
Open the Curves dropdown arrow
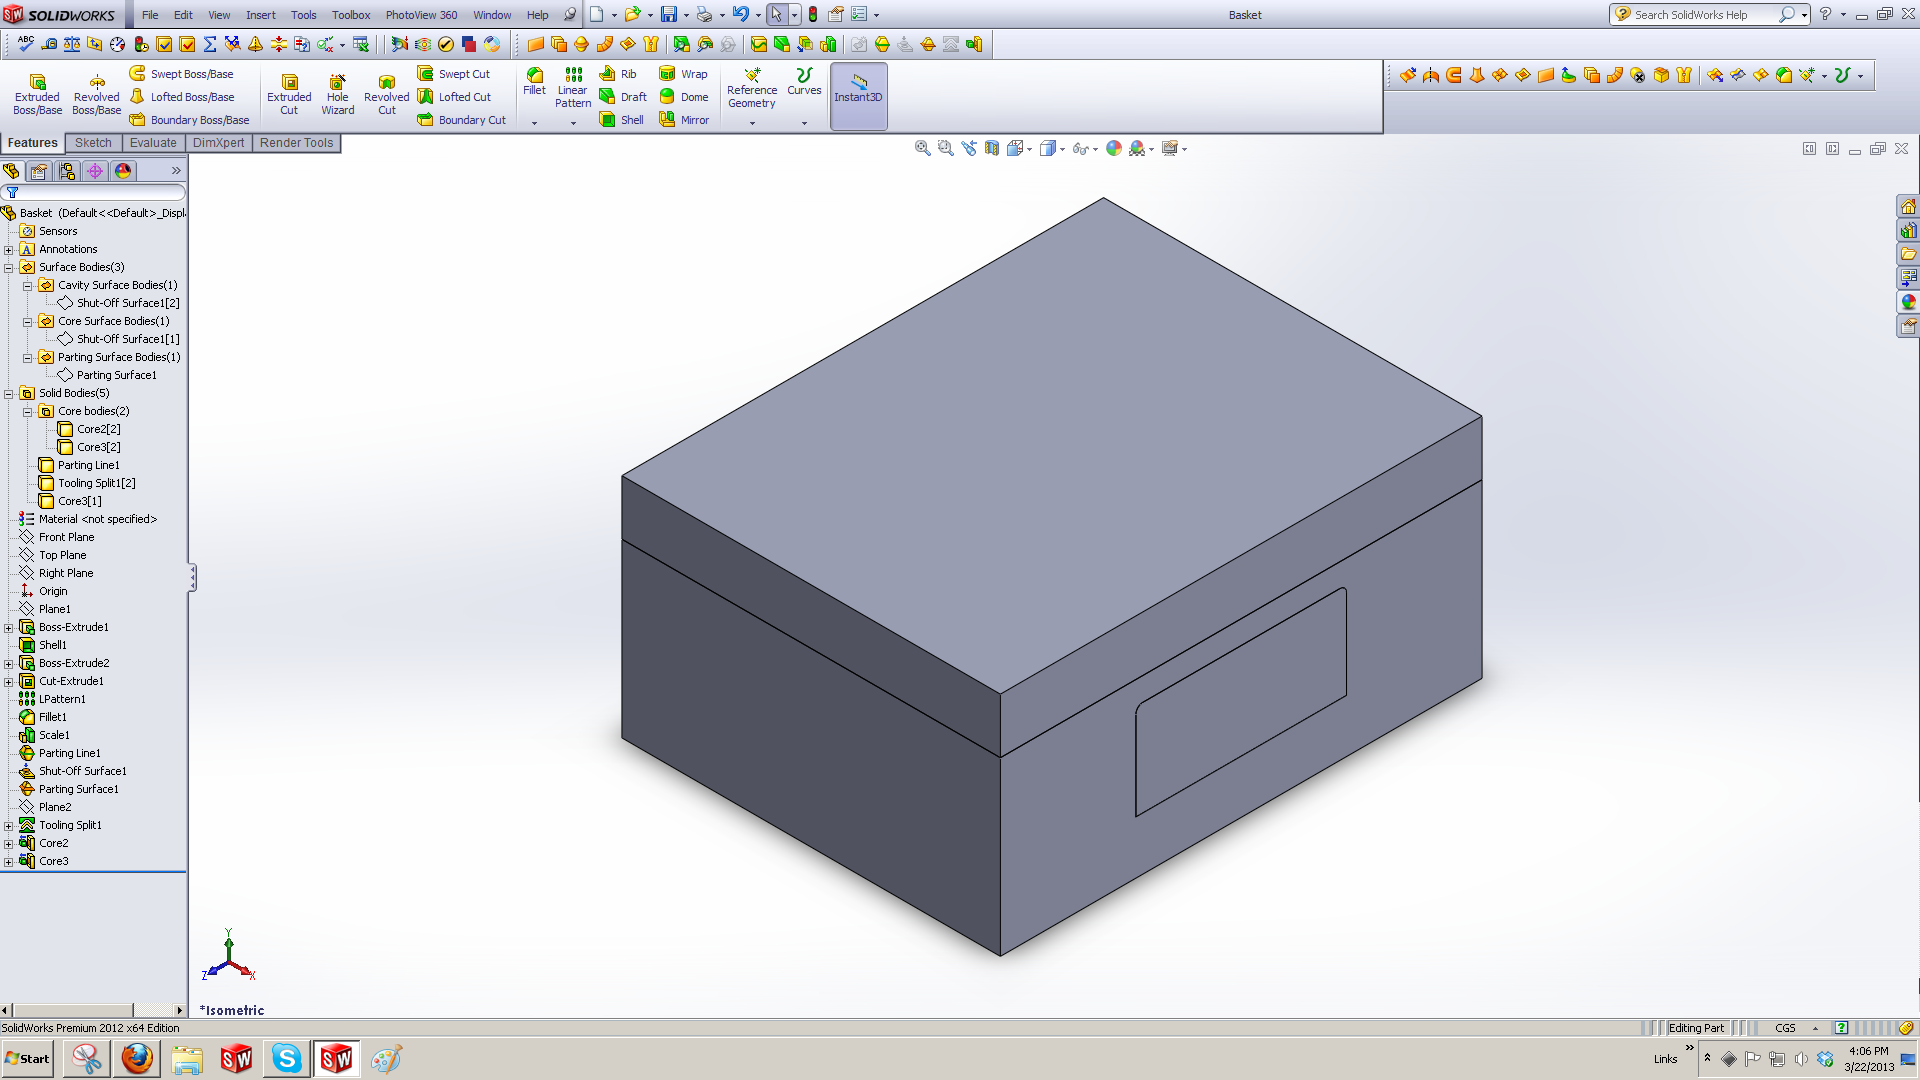(x=804, y=123)
